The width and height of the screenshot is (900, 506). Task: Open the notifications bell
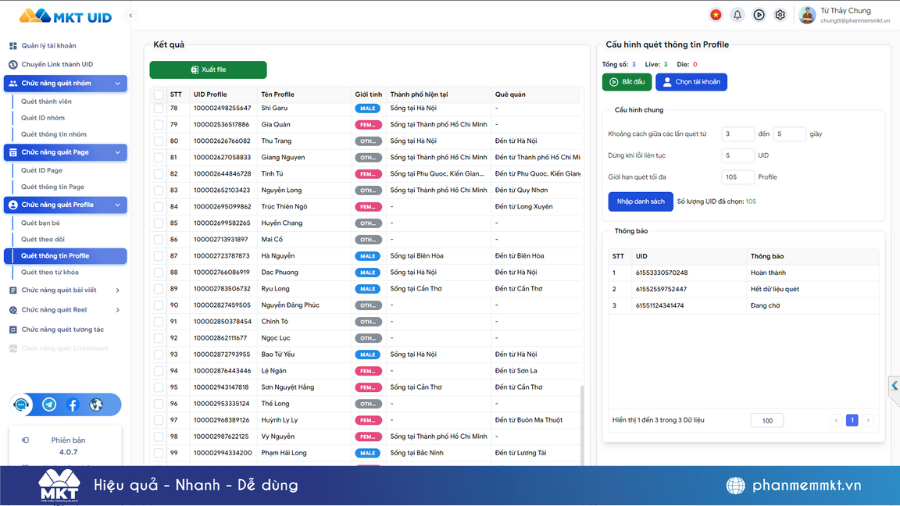point(737,15)
